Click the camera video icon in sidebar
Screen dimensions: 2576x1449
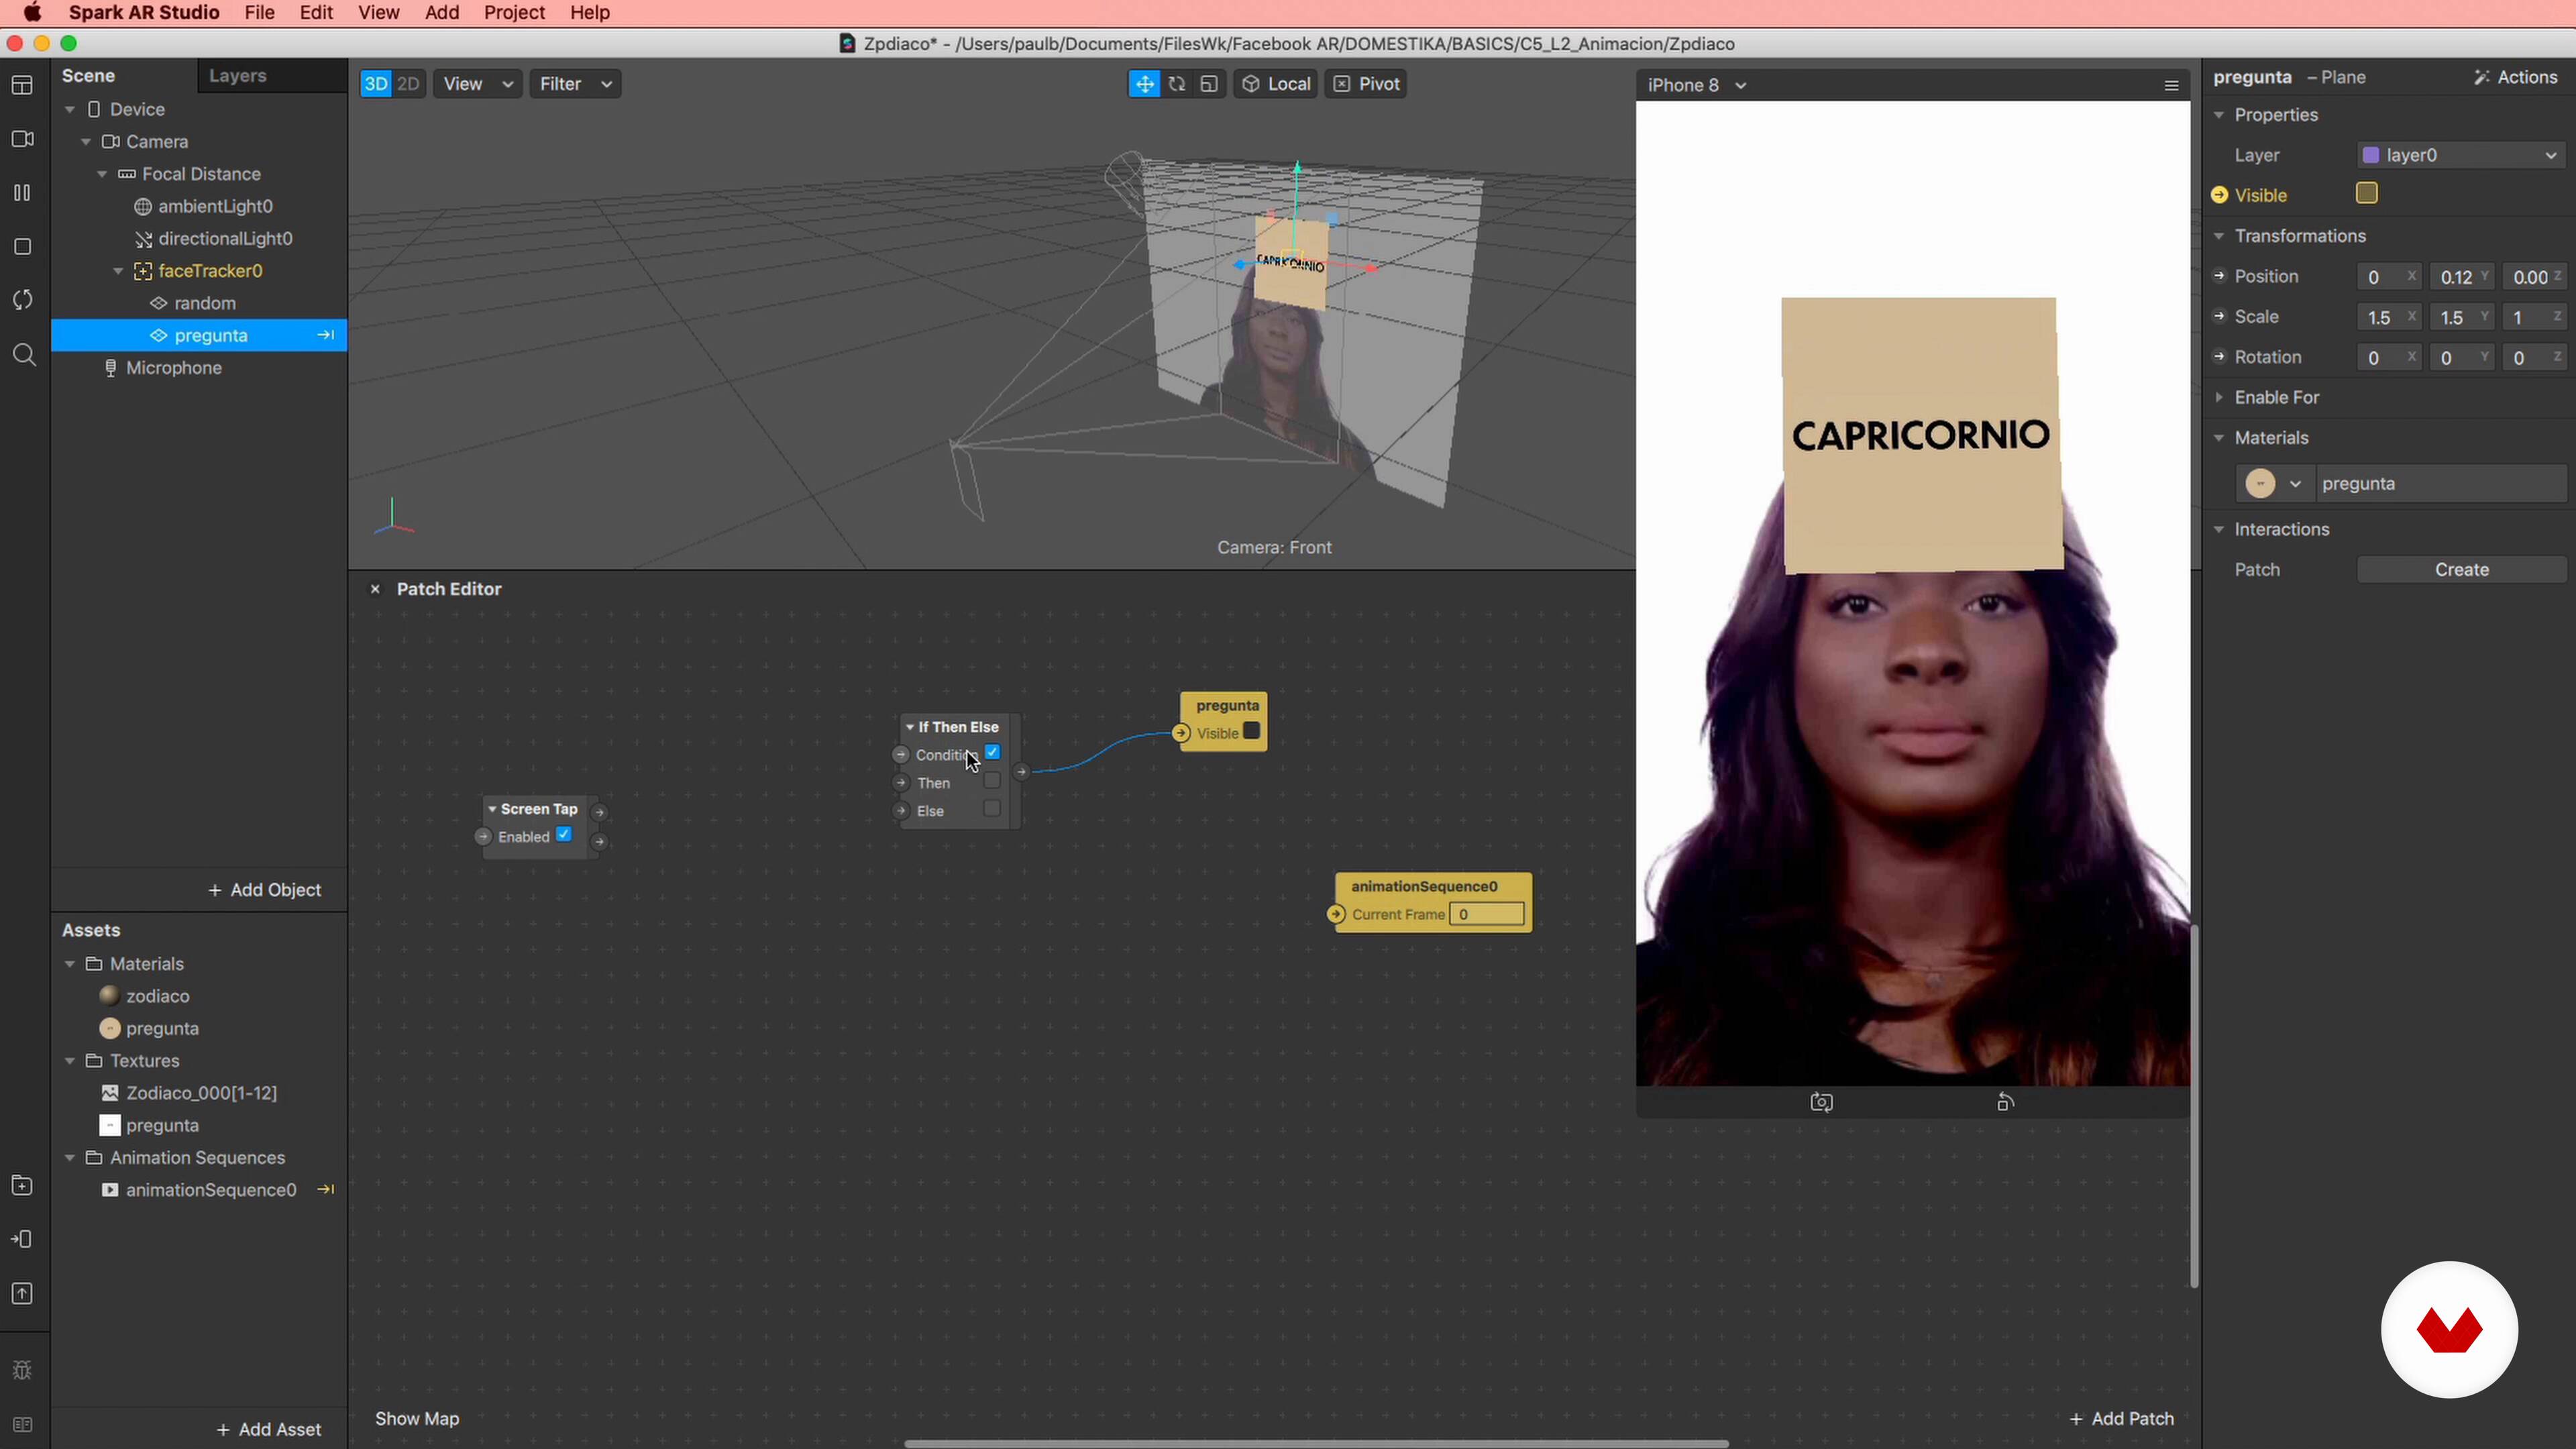click(22, 139)
